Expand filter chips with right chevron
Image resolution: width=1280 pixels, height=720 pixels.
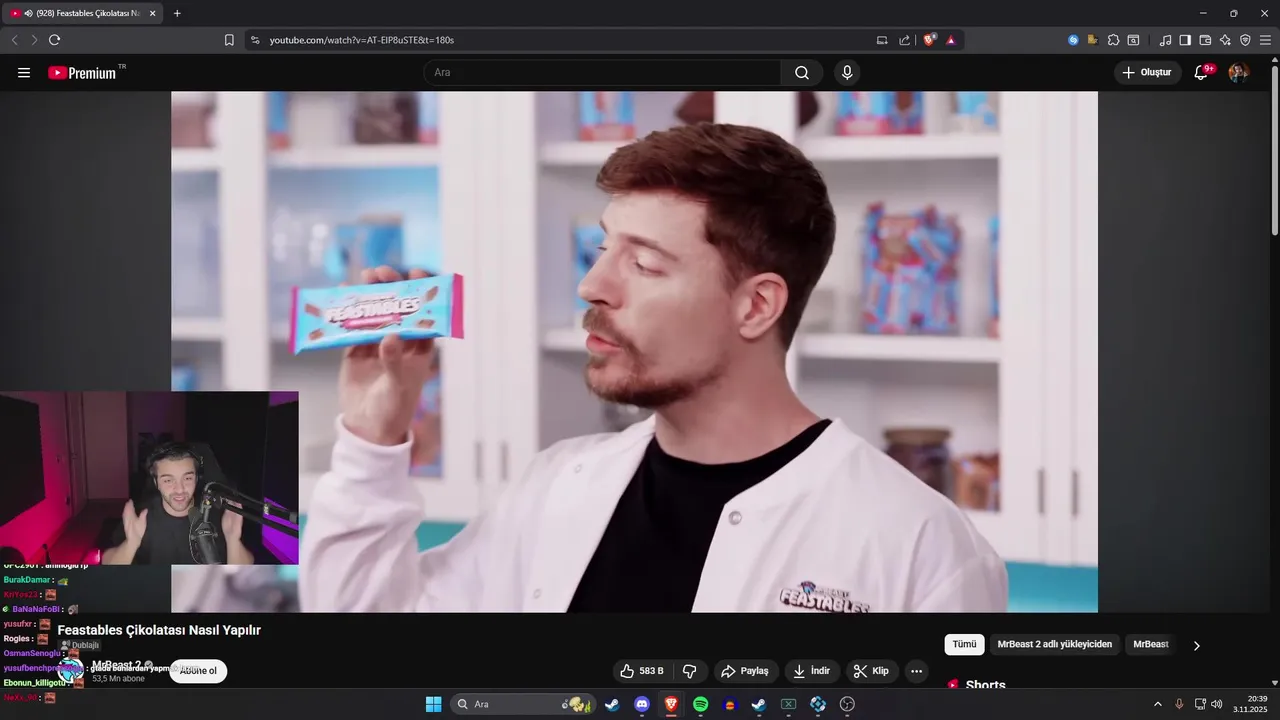click(1196, 645)
